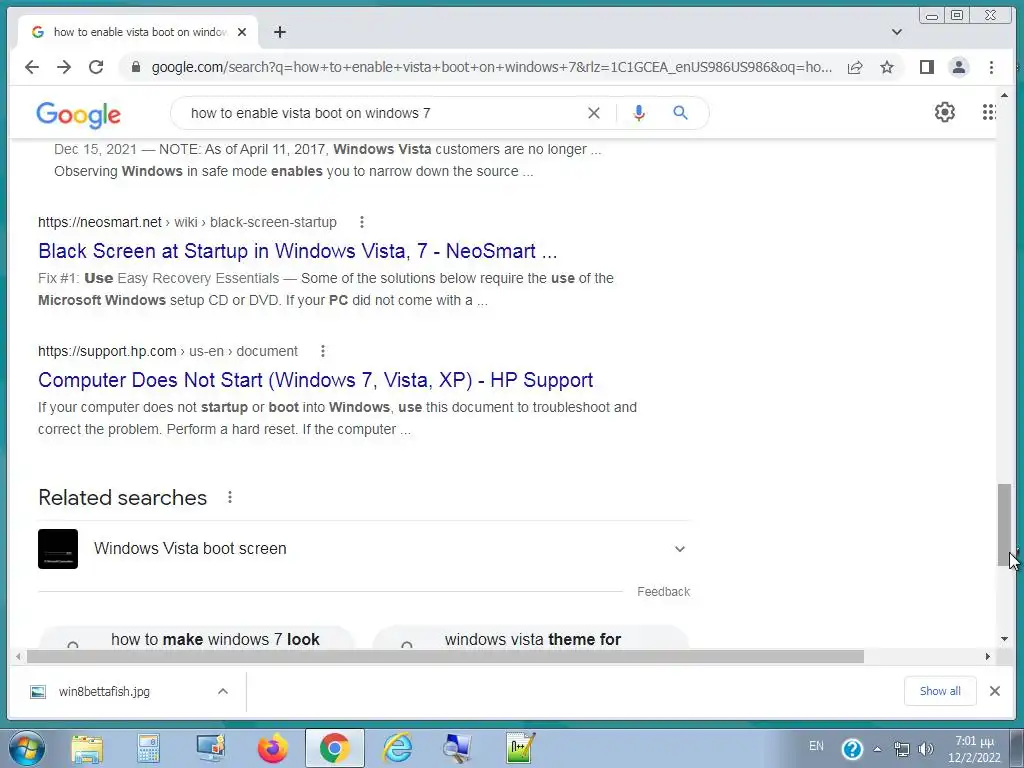The width and height of the screenshot is (1024, 768).
Task: Click the vertical scrollbar thumb
Action: click(1004, 524)
